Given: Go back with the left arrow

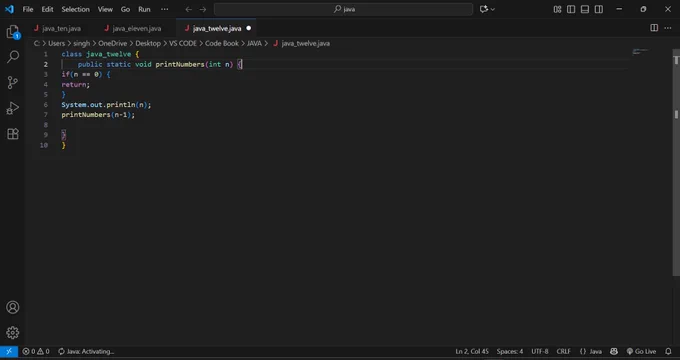Looking at the screenshot, I should pyautogui.click(x=188, y=9).
